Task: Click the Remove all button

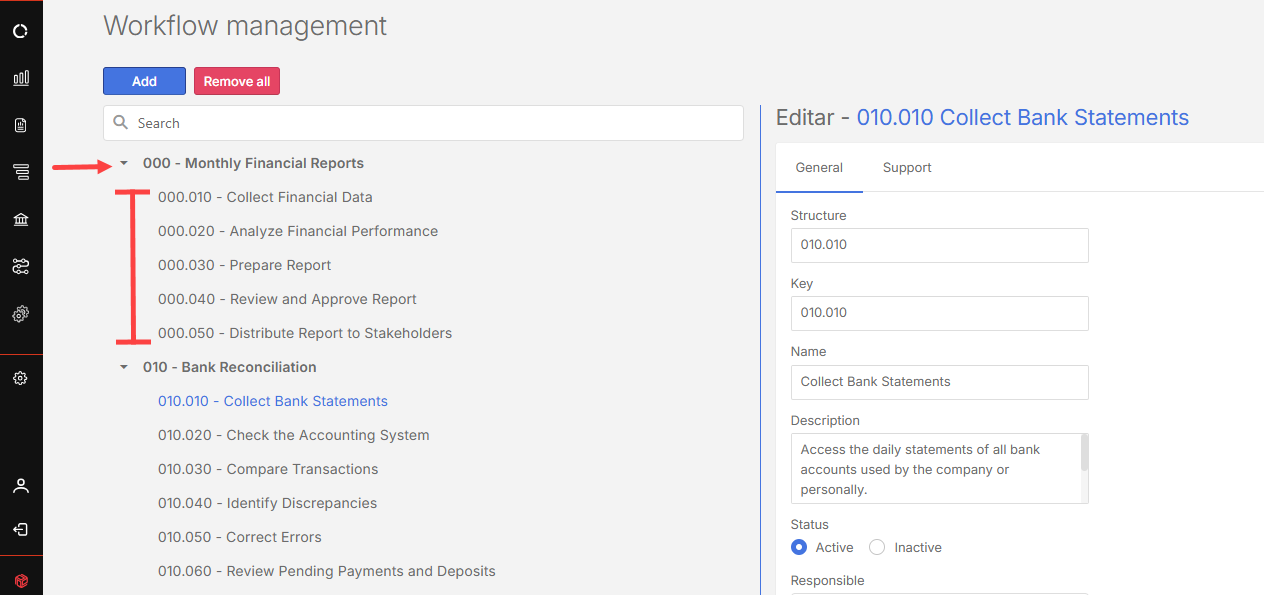Action: 237,81
